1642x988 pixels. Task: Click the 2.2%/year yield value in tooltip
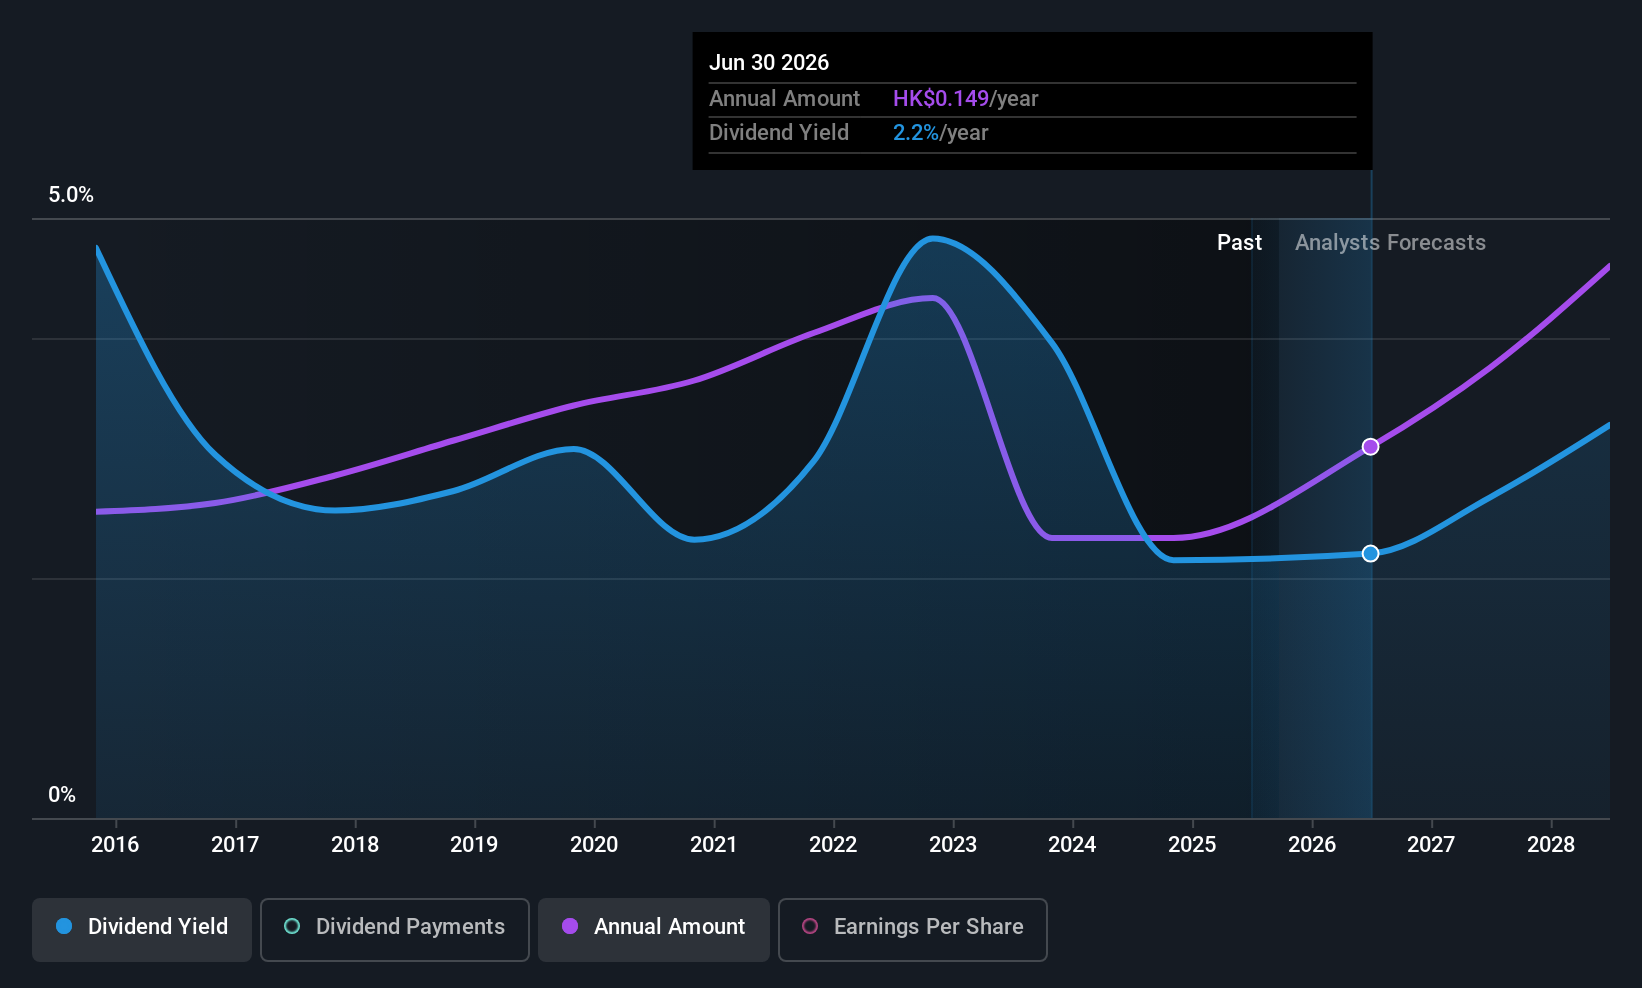point(940,133)
